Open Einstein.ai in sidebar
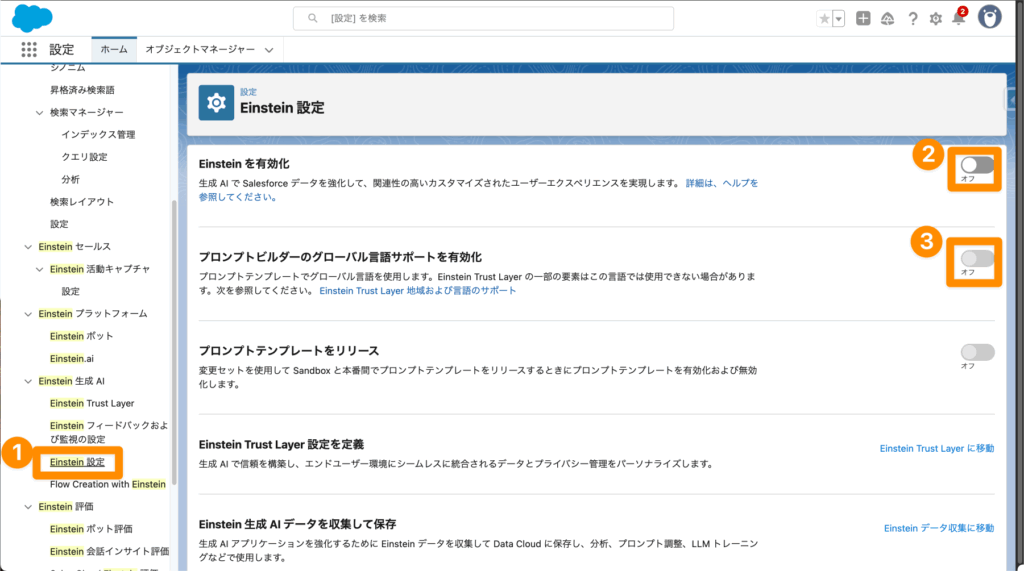This screenshot has height=571, width=1024. tap(72, 359)
